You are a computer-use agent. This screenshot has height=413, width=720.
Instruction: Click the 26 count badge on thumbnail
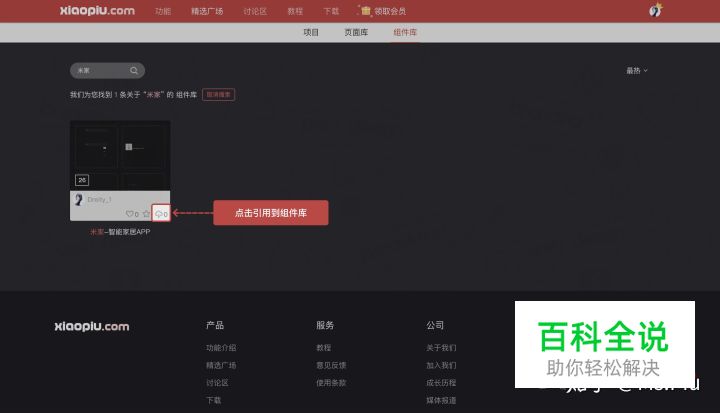coord(82,180)
